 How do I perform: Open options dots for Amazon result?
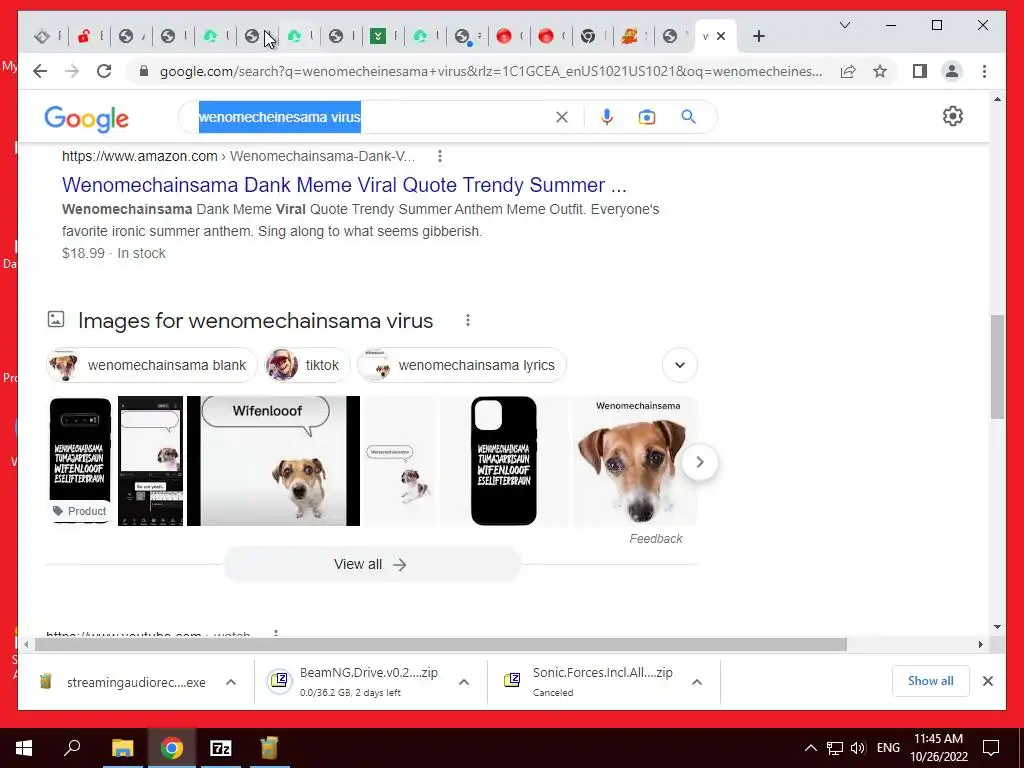point(440,156)
